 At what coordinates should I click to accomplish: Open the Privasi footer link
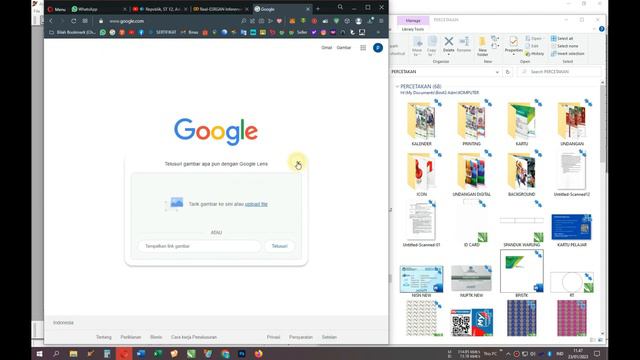[x=273, y=337]
